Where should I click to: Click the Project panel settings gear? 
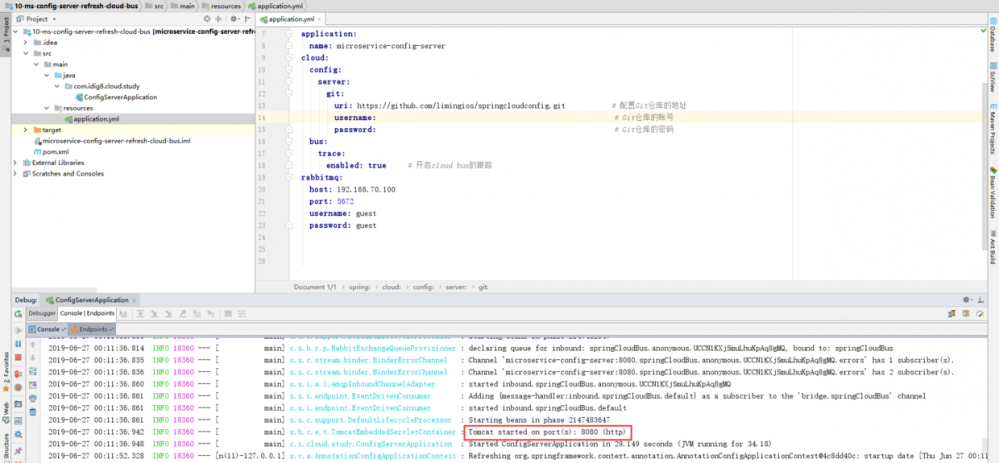(x=234, y=19)
